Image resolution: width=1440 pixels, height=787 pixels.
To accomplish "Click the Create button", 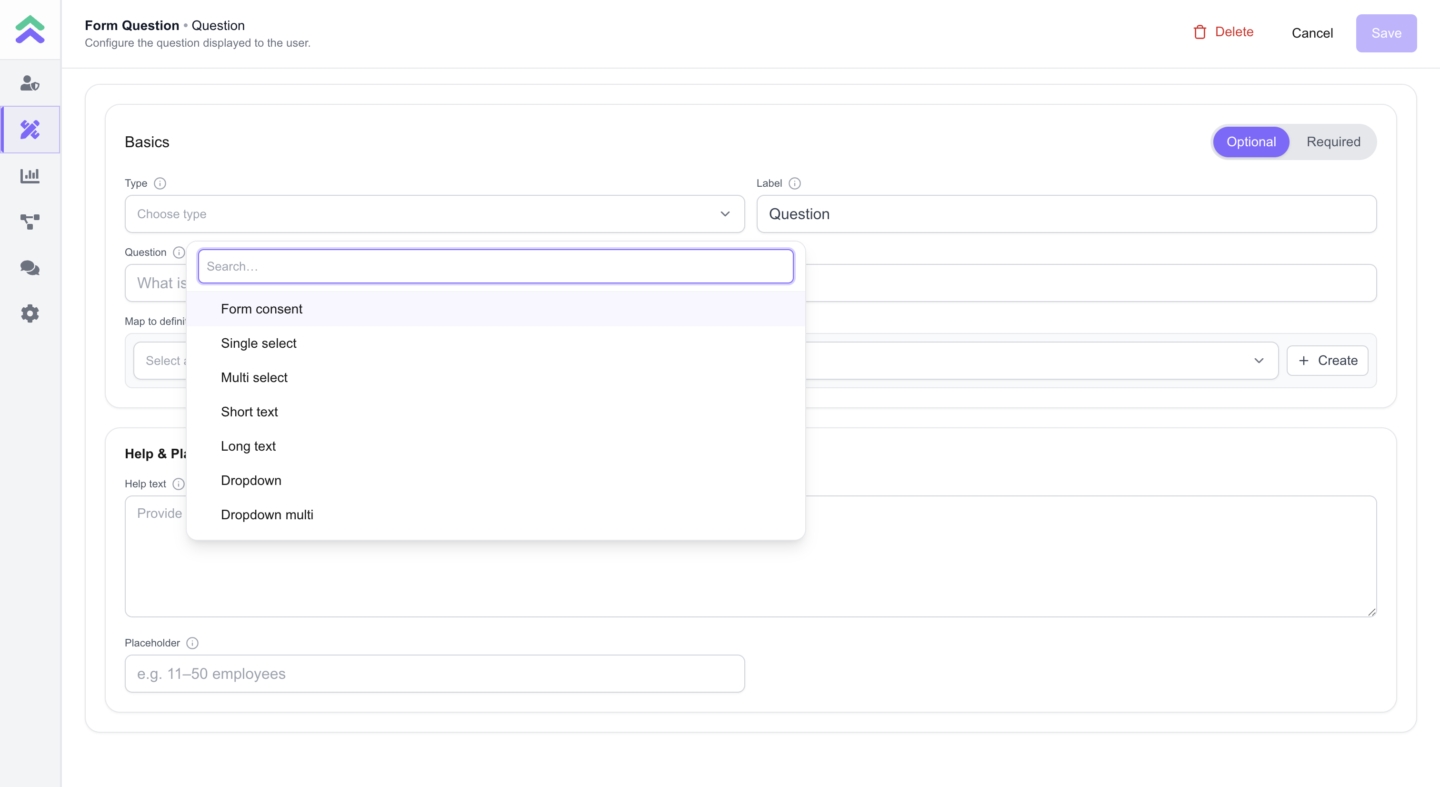I will point(1327,361).
